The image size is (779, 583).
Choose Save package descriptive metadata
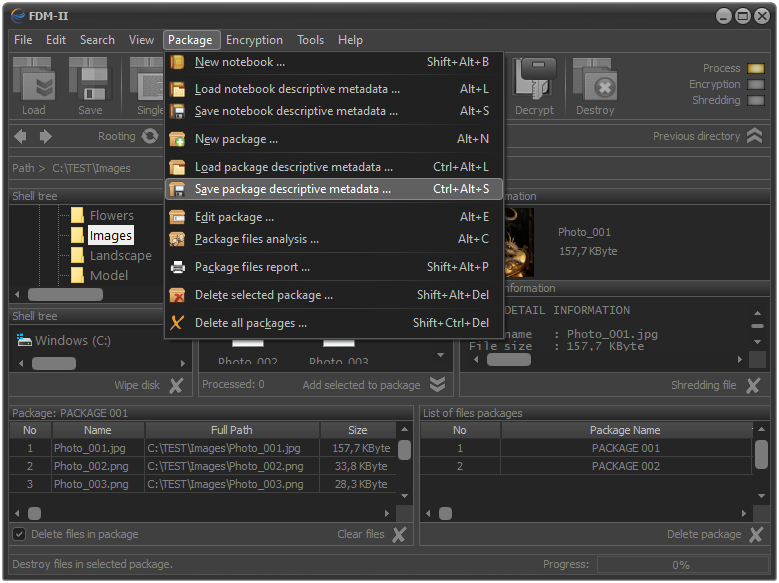tap(333, 189)
